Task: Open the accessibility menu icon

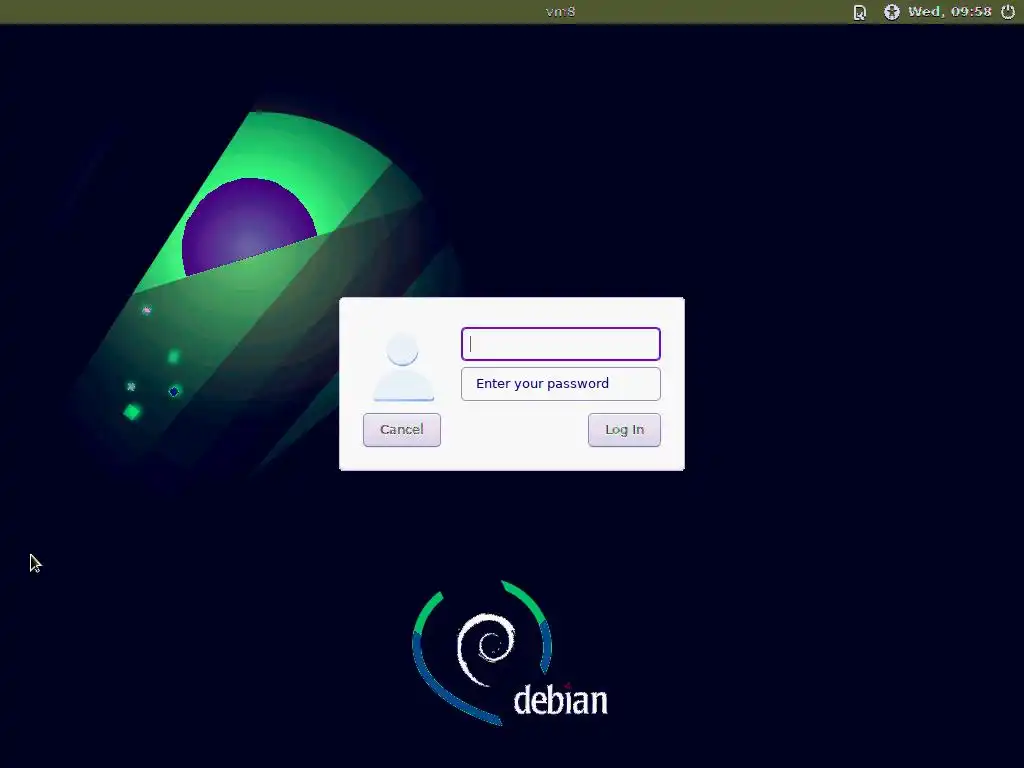Action: click(891, 12)
